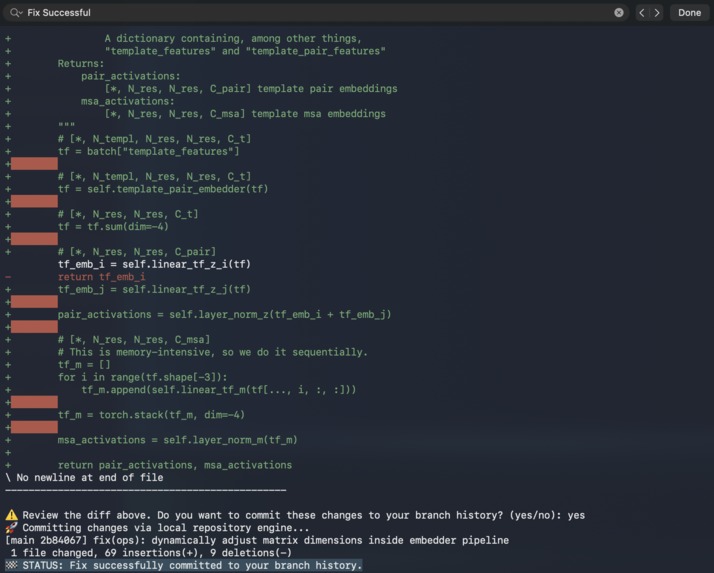Clear the search field text
Image resolution: width=714 pixels, height=573 pixels.
(x=618, y=13)
